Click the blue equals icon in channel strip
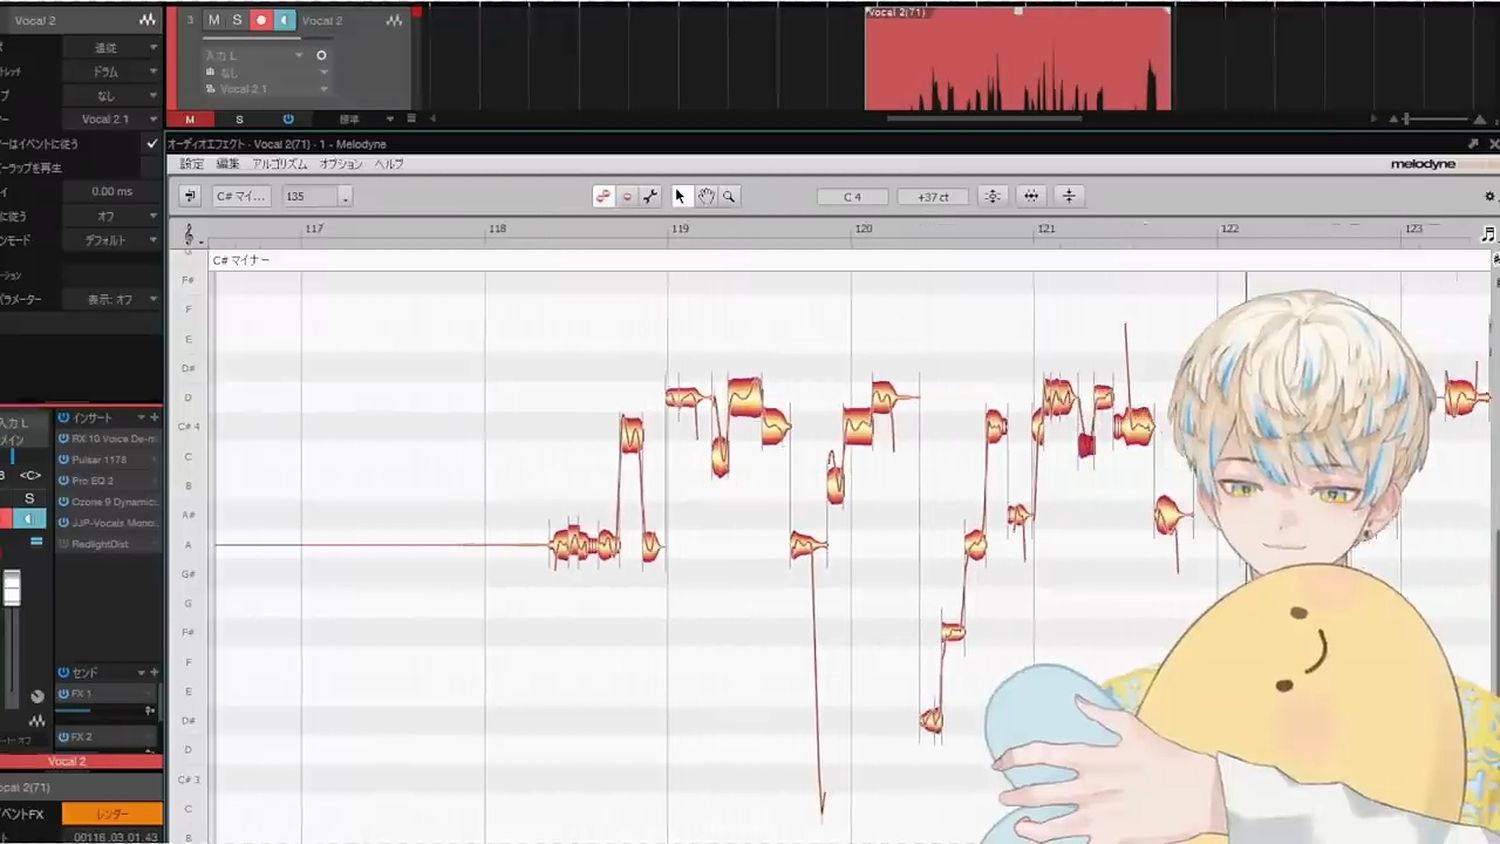The image size is (1500, 844). (36, 541)
